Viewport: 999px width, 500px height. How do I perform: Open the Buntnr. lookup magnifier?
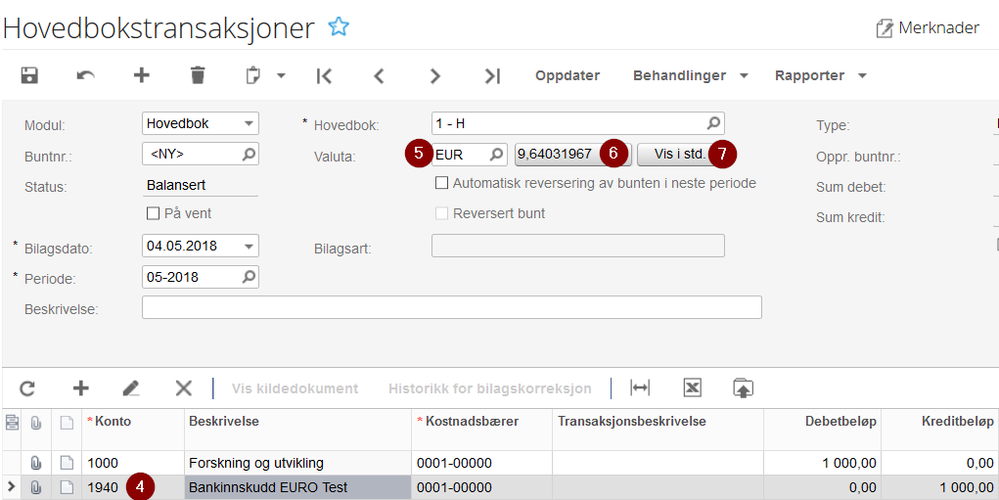tap(249, 154)
